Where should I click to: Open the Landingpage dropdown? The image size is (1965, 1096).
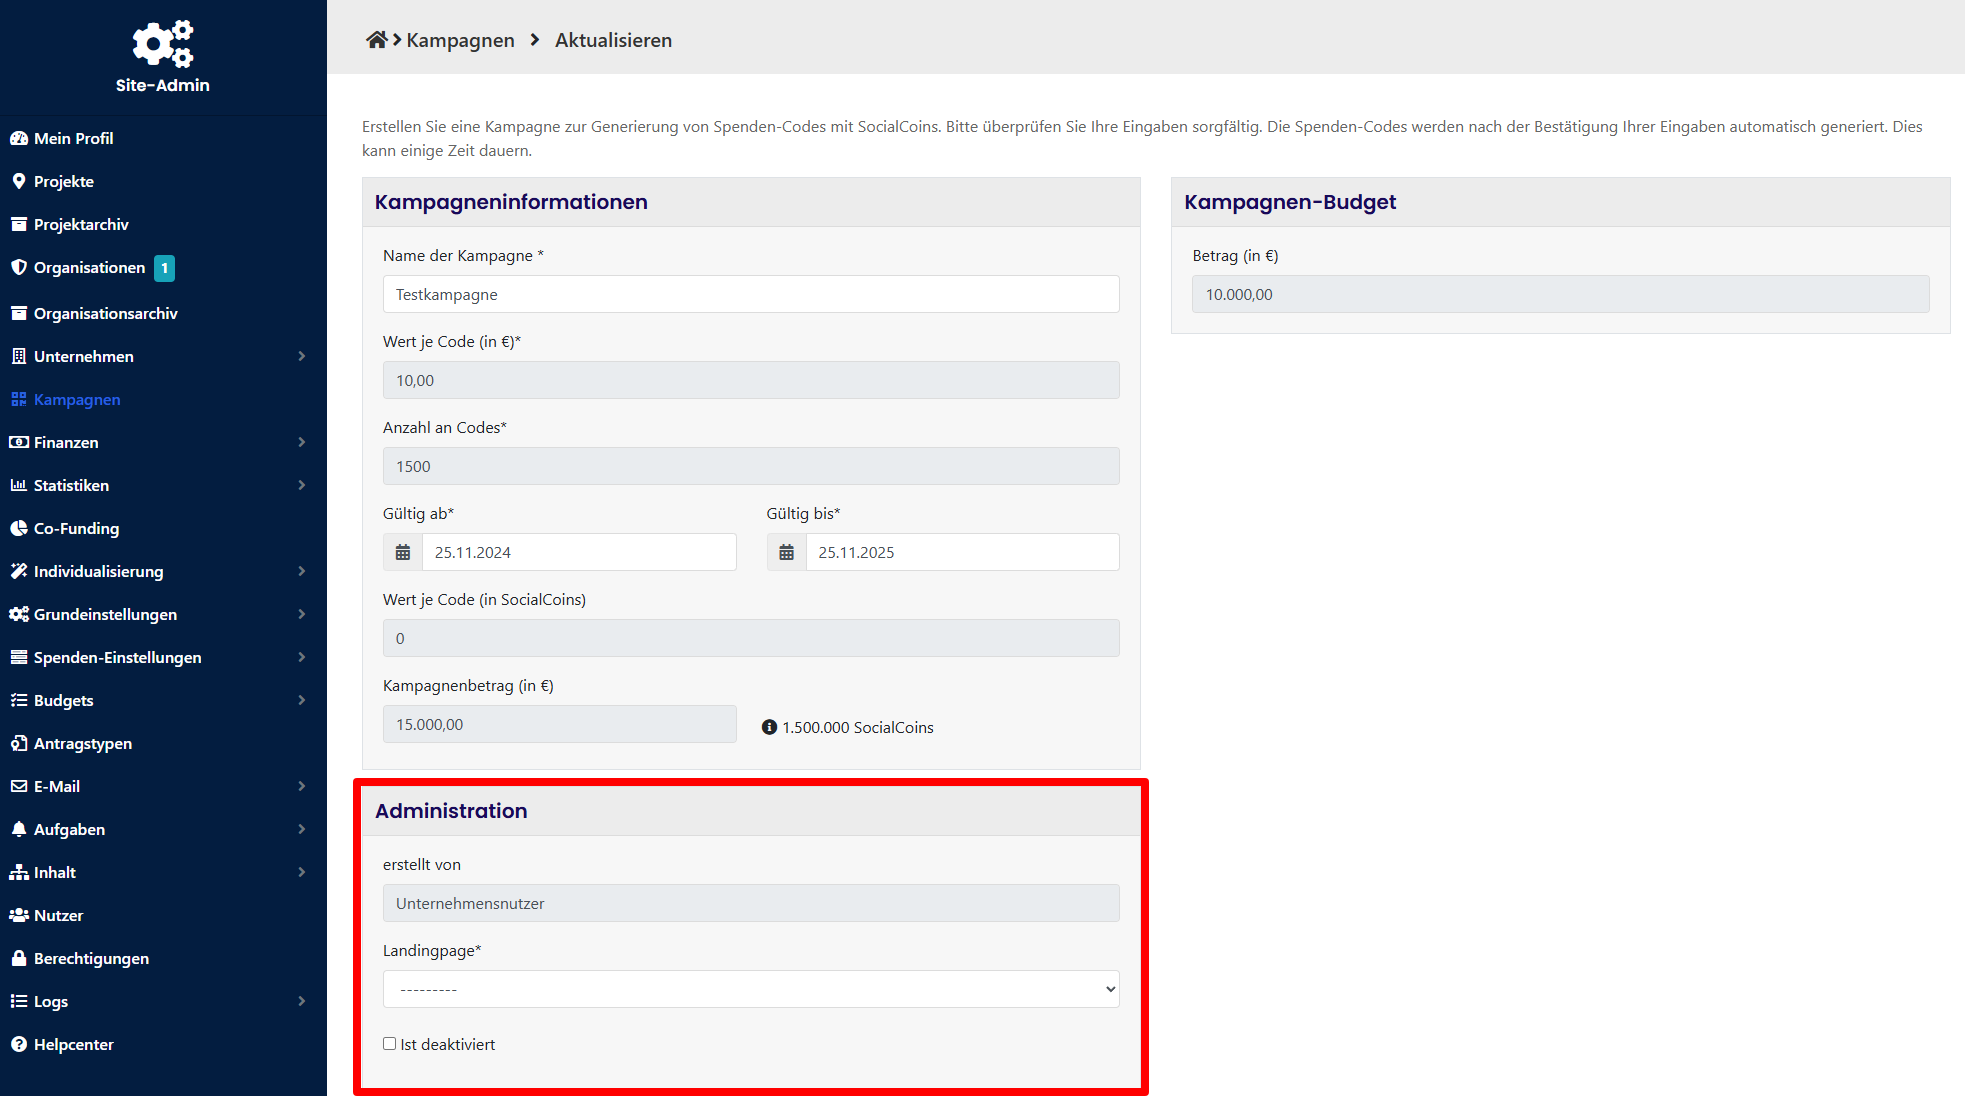(751, 989)
